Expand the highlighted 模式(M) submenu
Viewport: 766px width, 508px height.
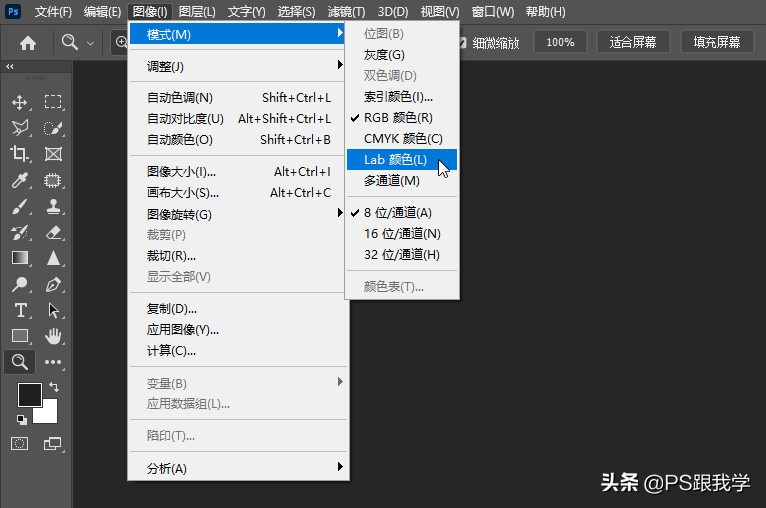(x=237, y=34)
